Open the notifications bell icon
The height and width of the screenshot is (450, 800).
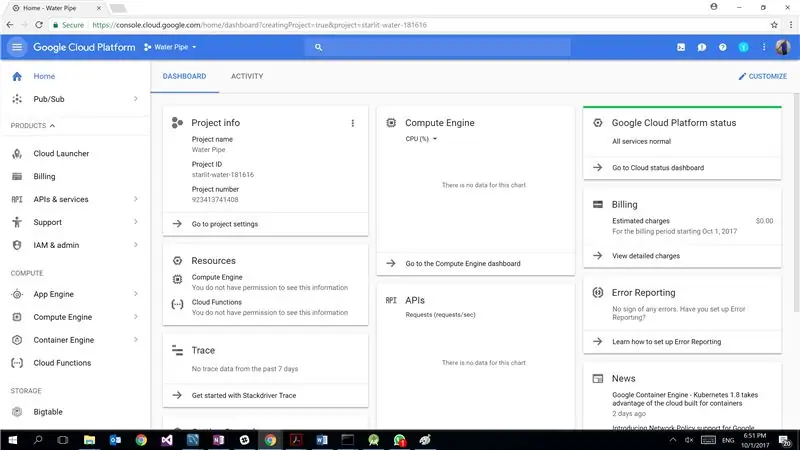pos(743,47)
